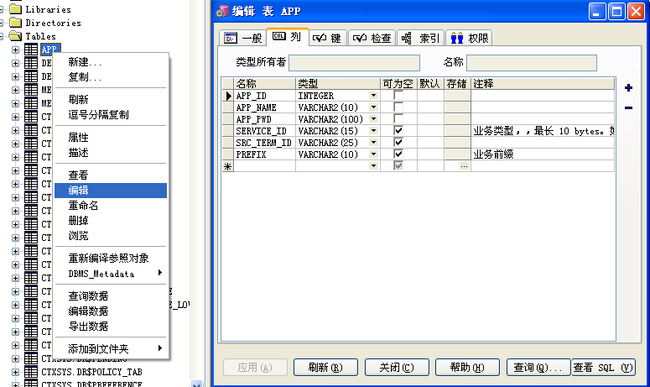Click the SERVICE_ID column name cell
Image resolution: width=650 pixels, height=387 pixels.
pyautogui.click(x=264, y=131)
